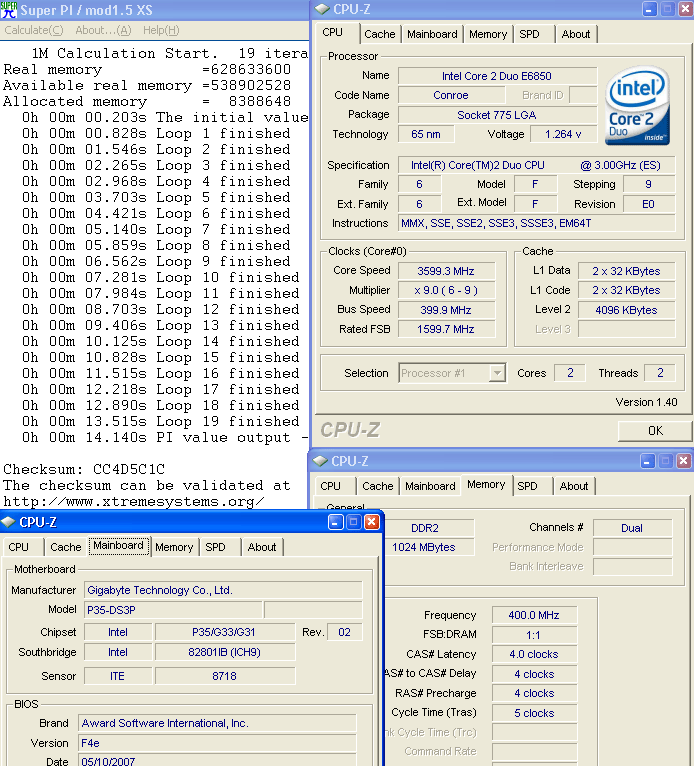Click the BIOS version F4e field
The height and width of the screenshot is (766, 694).
coord(217,743)
